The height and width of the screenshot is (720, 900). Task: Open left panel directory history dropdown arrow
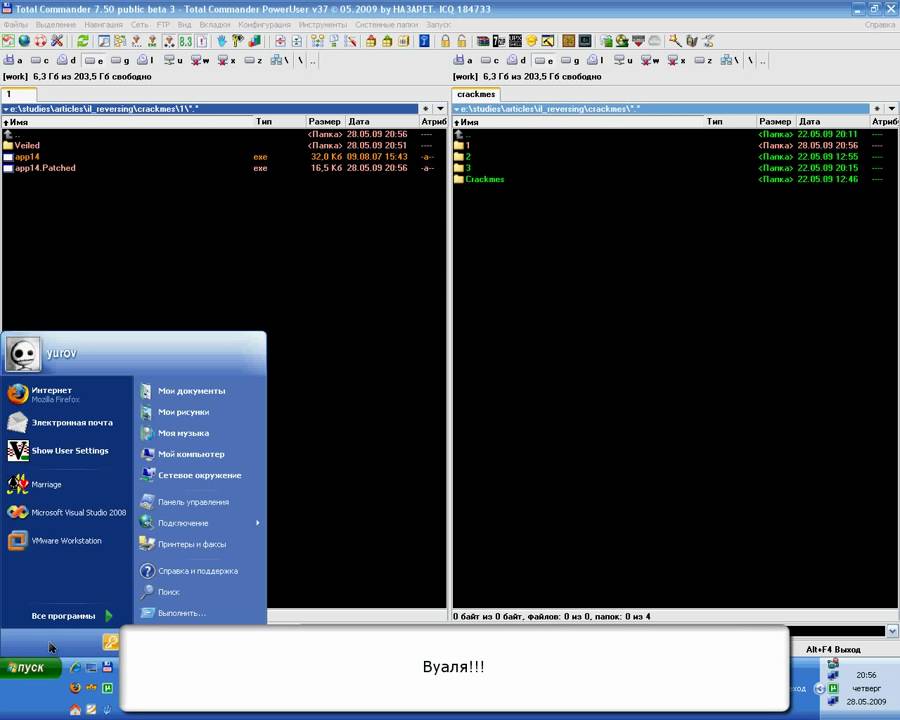click(x=440, y=109)
